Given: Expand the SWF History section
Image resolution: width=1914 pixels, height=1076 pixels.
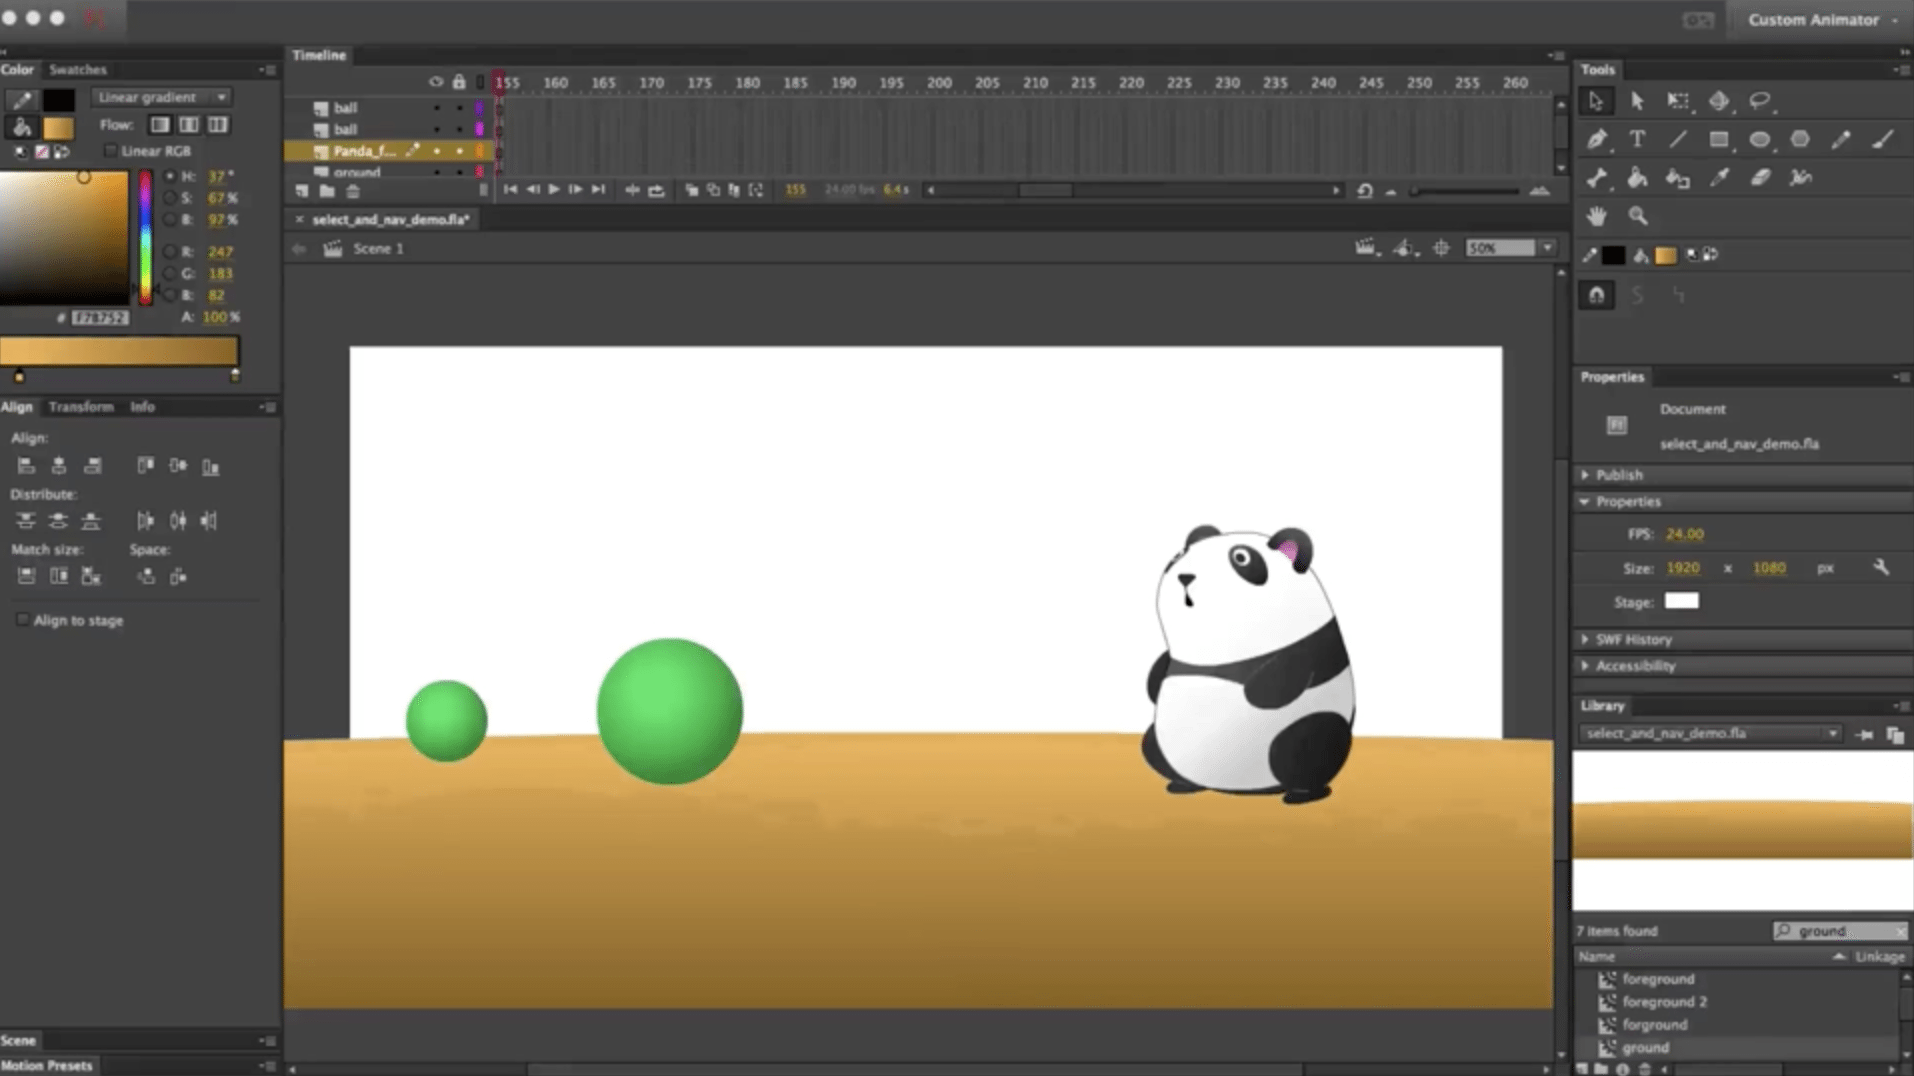Looking at the screenshot, I should [1585, 639].
